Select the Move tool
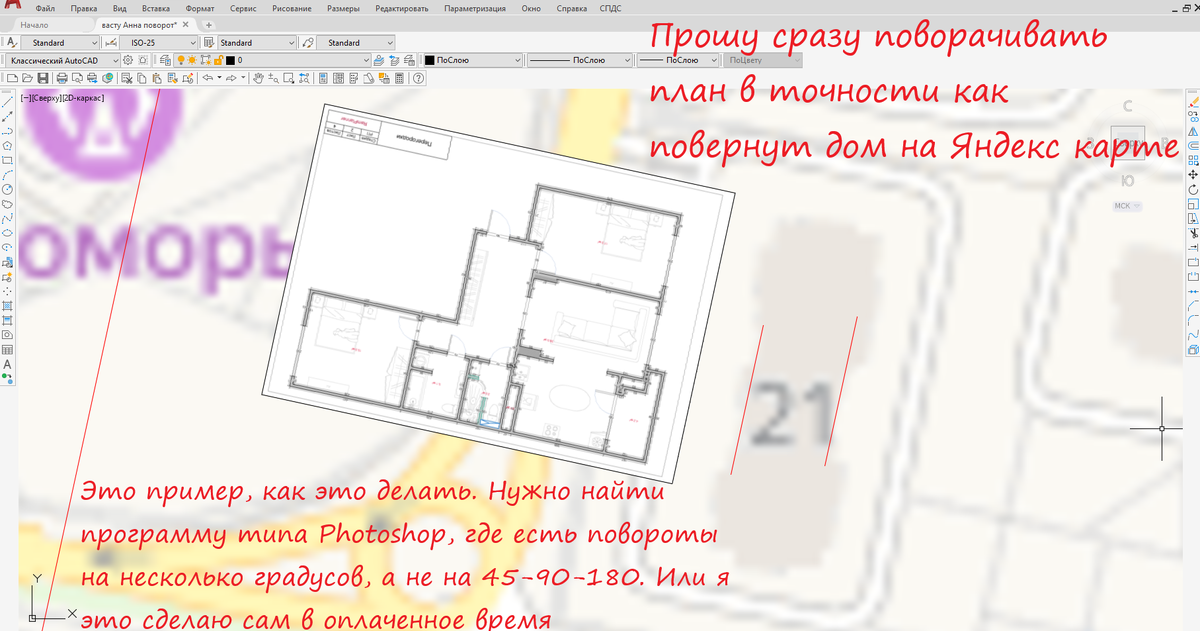 tap(1192, 175)
